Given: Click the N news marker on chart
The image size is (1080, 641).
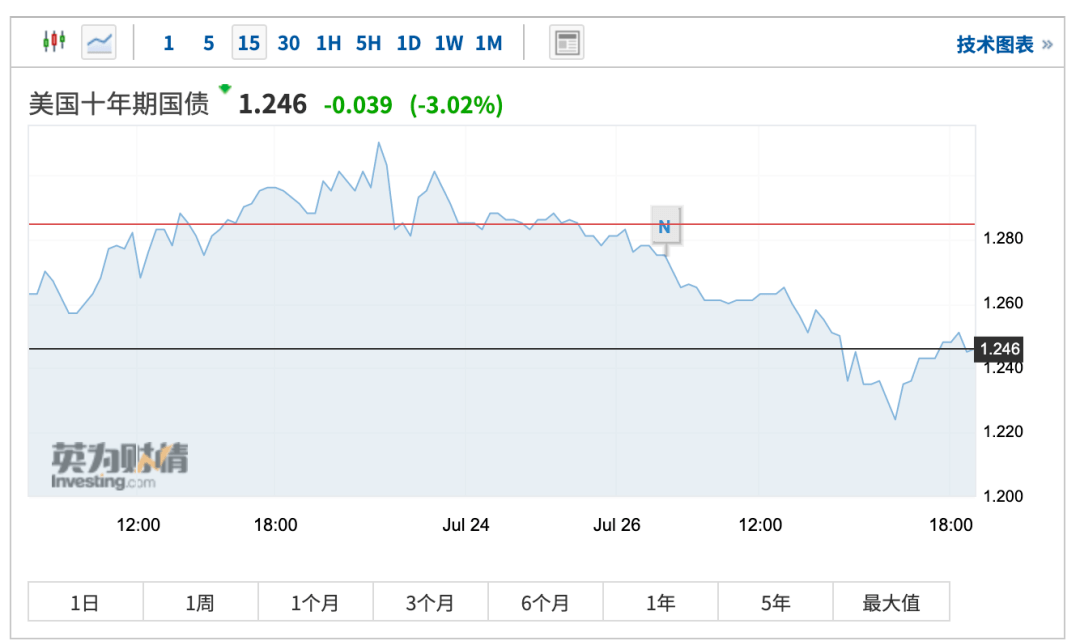Looking at the screenshot, I should 664,227.
